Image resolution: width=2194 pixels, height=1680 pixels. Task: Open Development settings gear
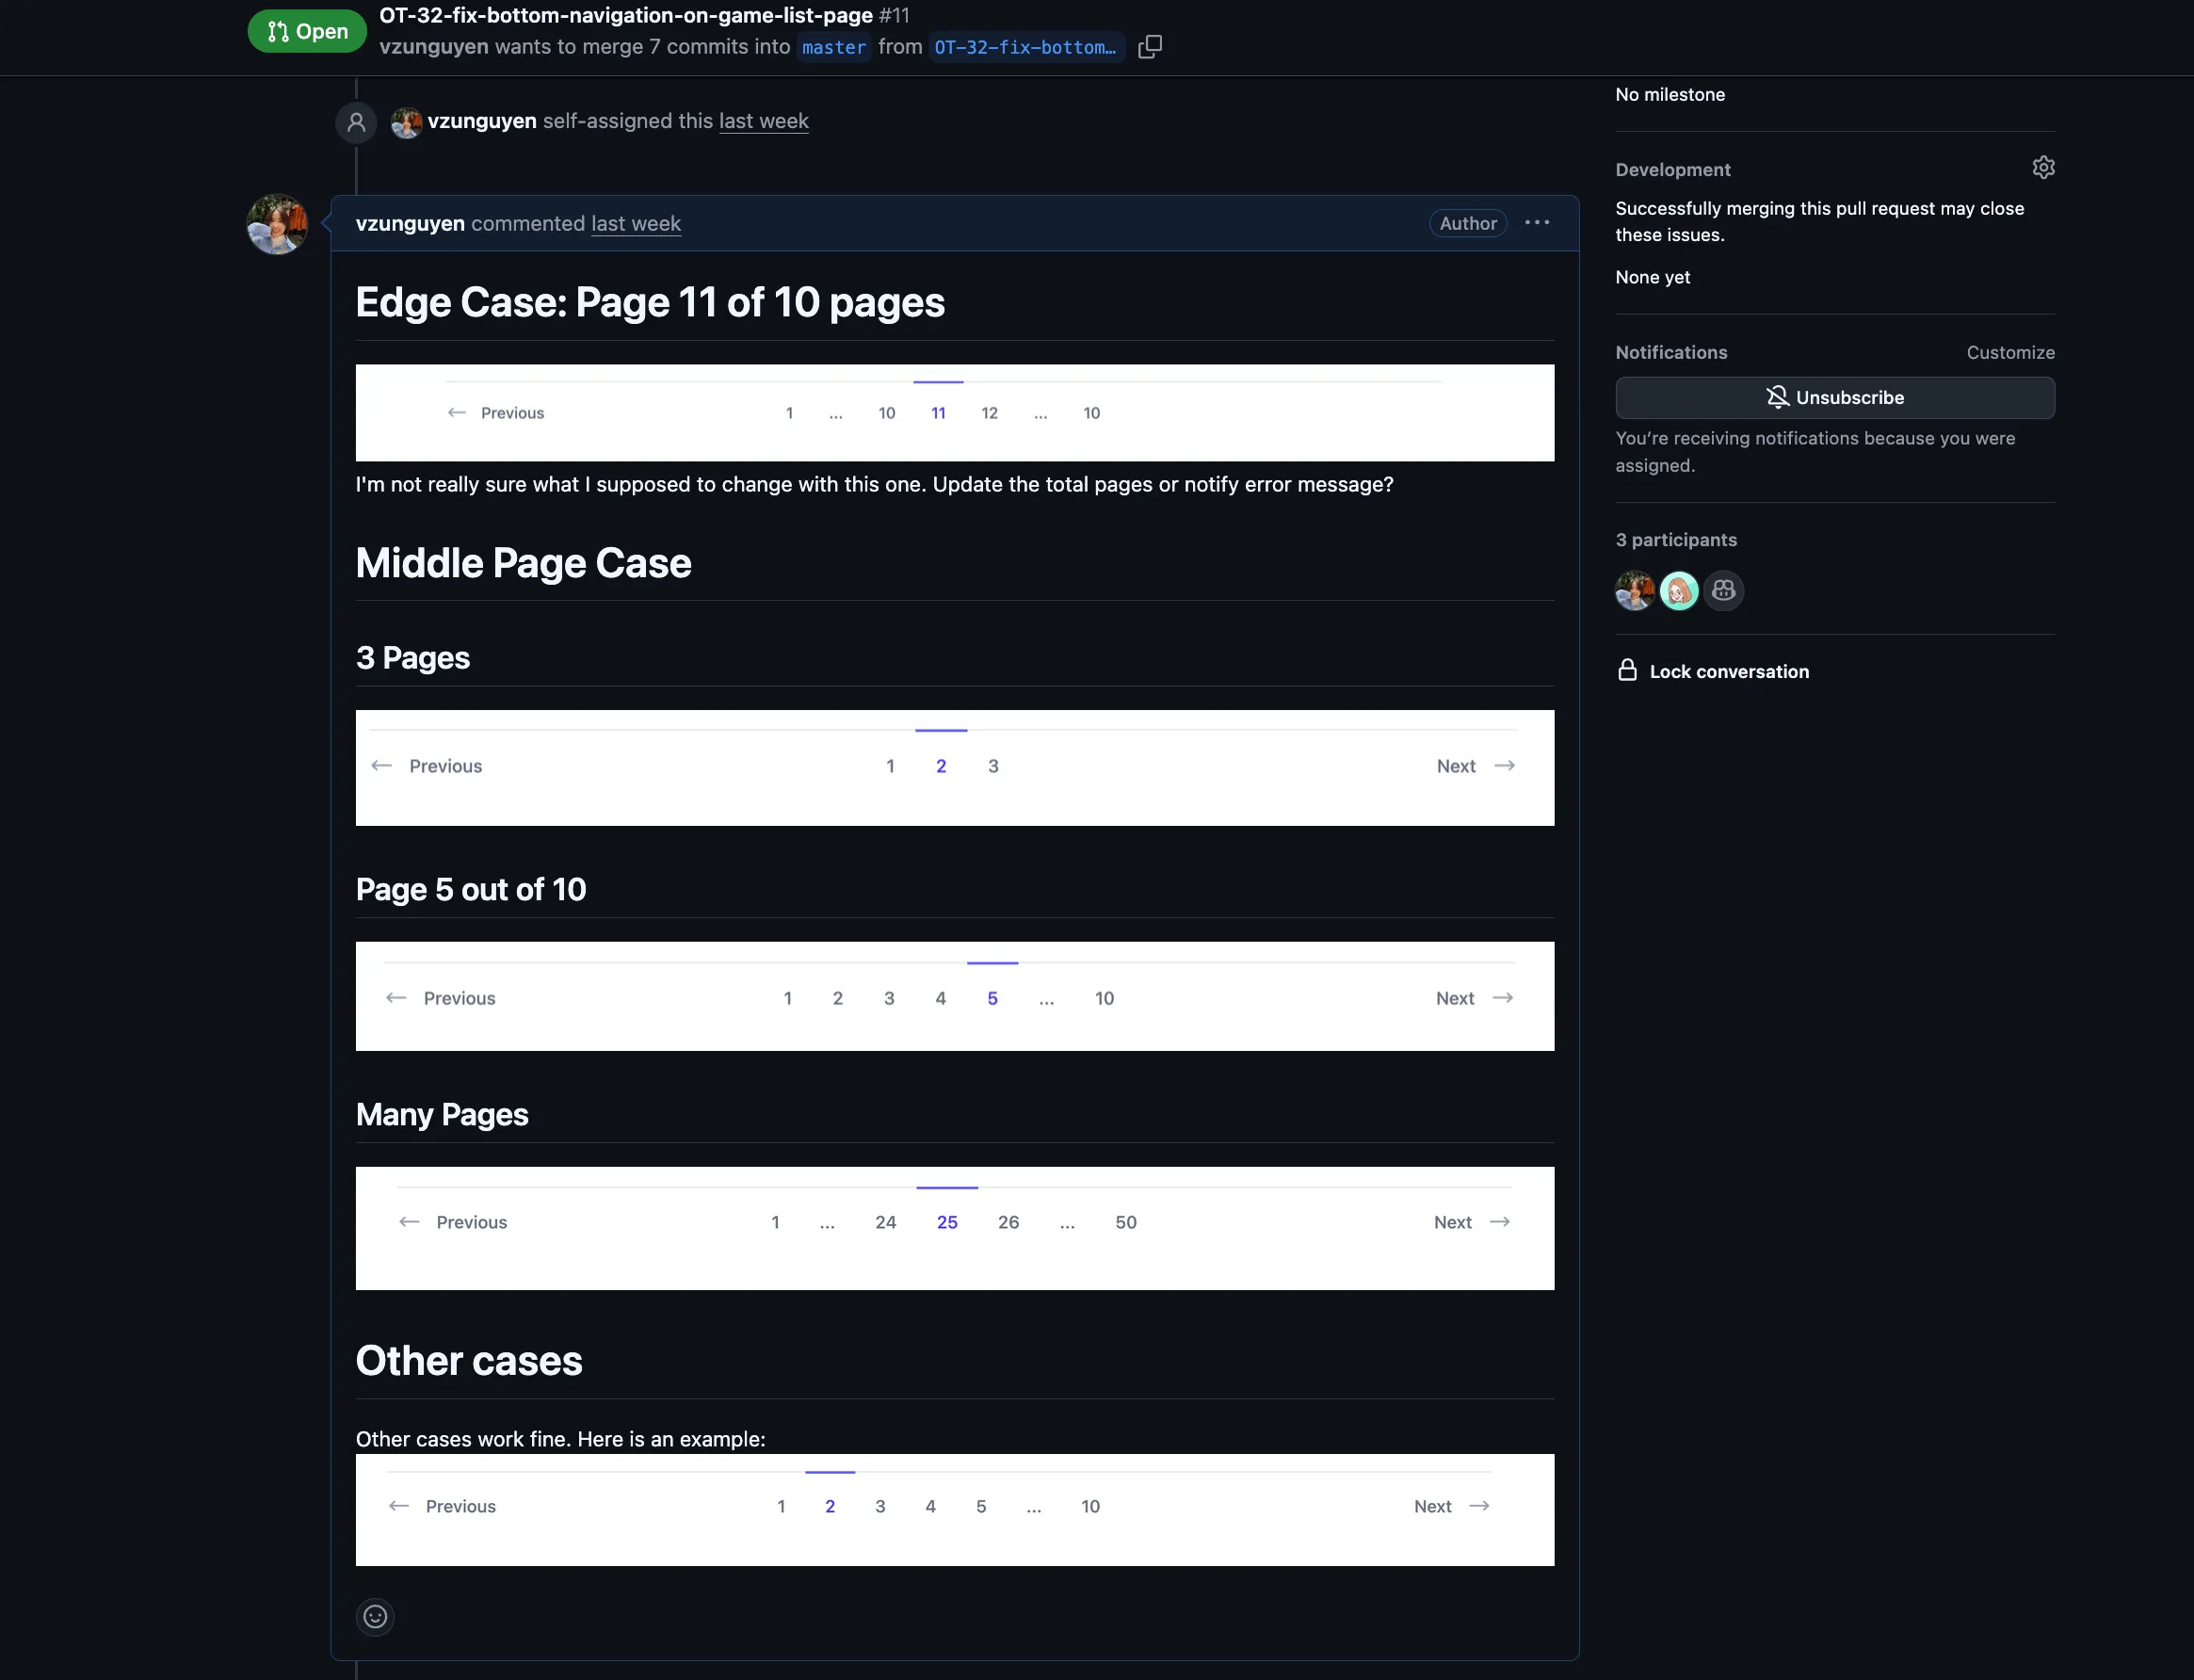(2043, 168)
